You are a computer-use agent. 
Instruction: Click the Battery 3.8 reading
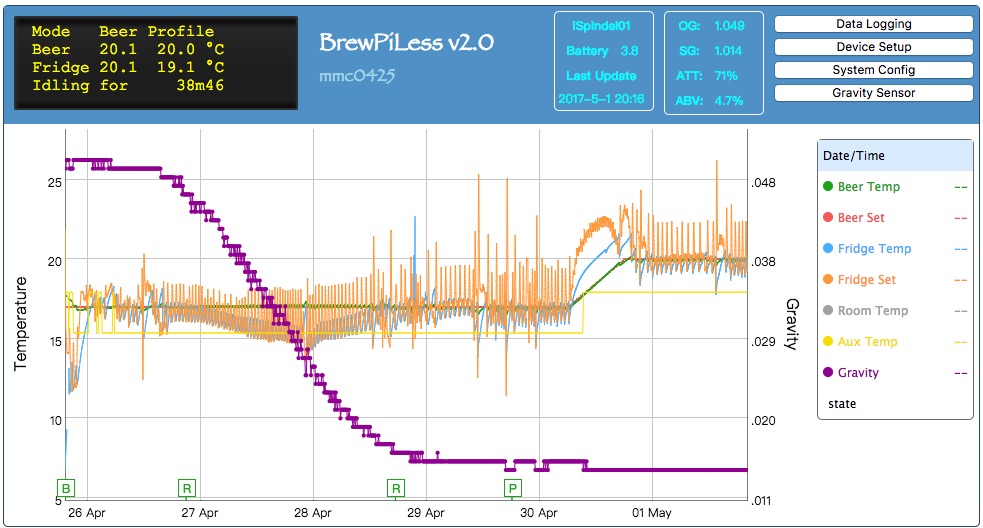pos(602,51)
